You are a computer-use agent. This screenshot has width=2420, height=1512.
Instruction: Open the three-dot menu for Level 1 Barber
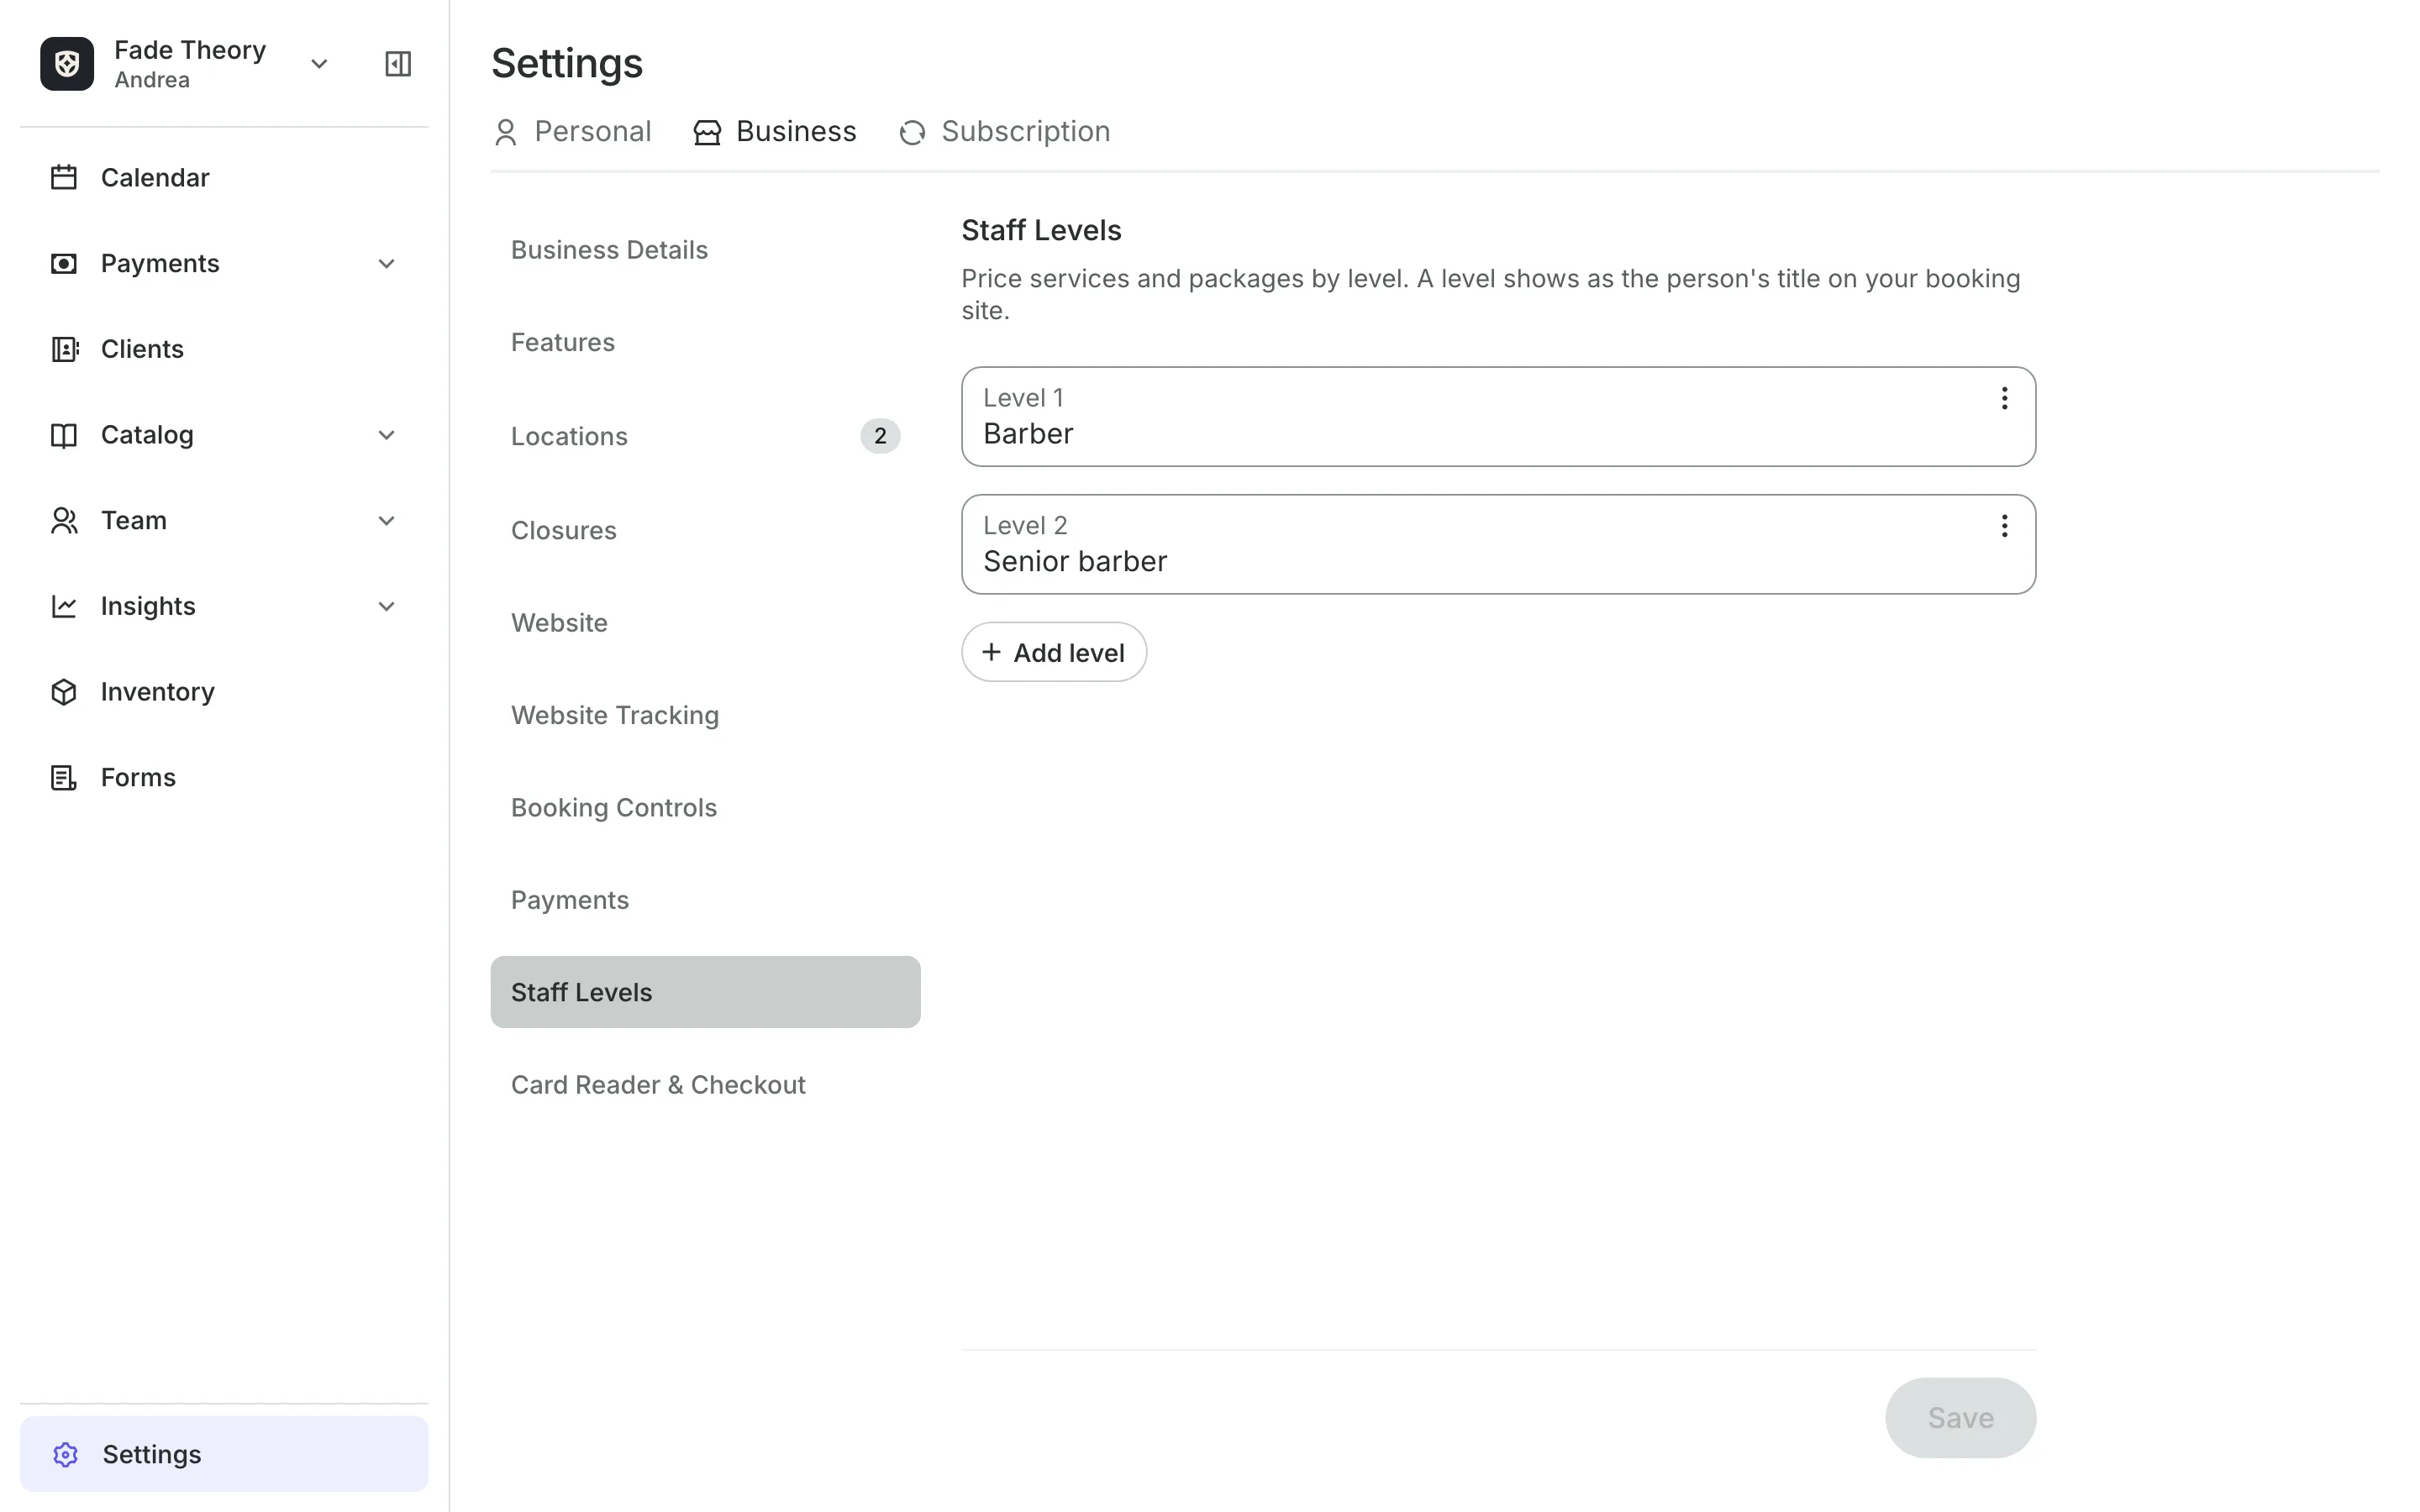click(x=2004, y=398)
